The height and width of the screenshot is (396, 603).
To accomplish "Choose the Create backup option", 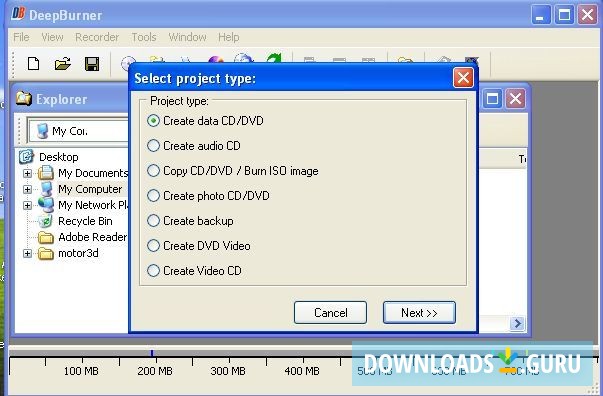I will coord(190,221).
